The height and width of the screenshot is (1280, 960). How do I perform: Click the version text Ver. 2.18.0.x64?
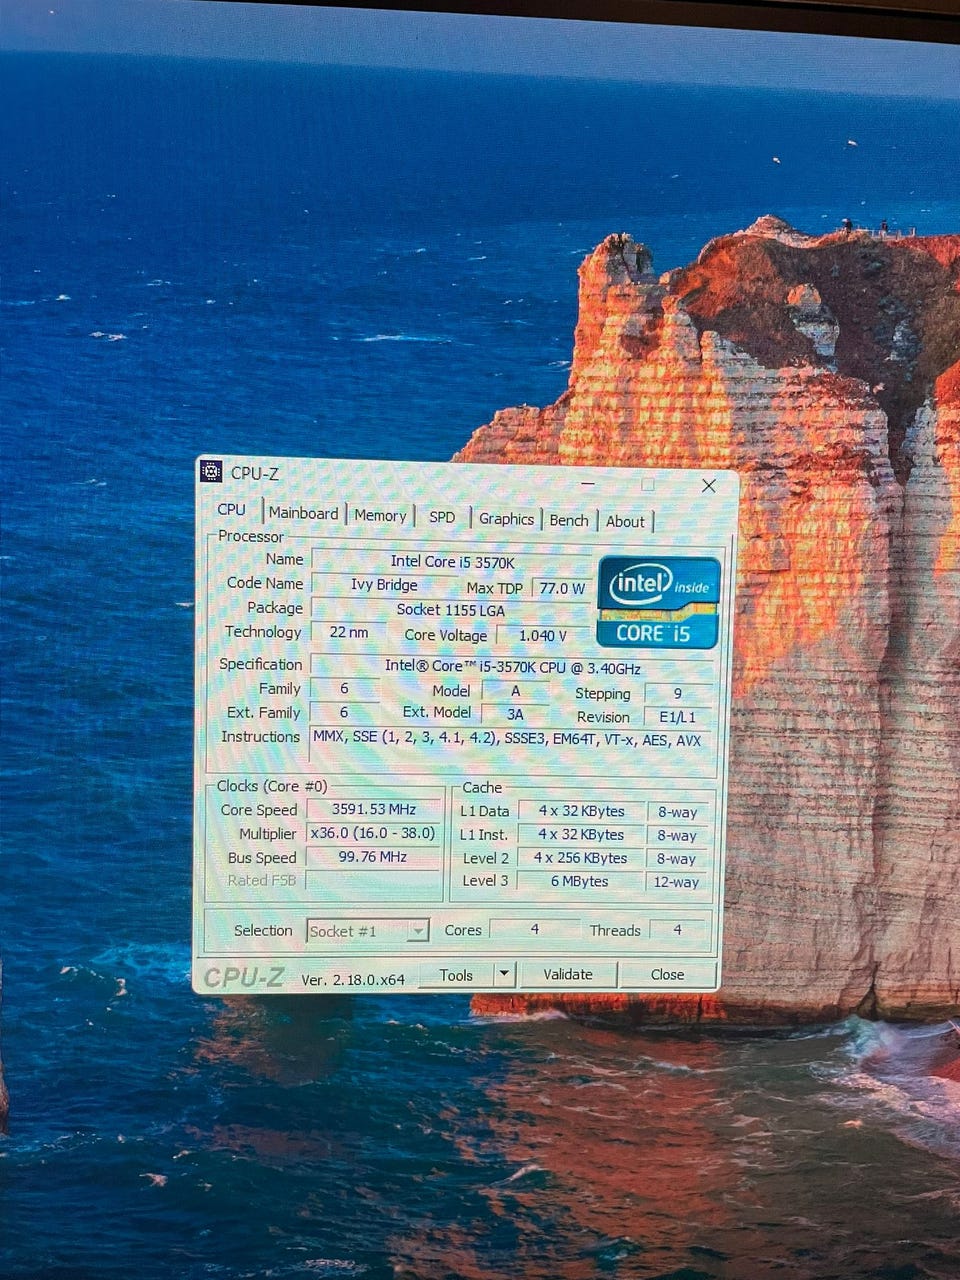pos(353,980)
